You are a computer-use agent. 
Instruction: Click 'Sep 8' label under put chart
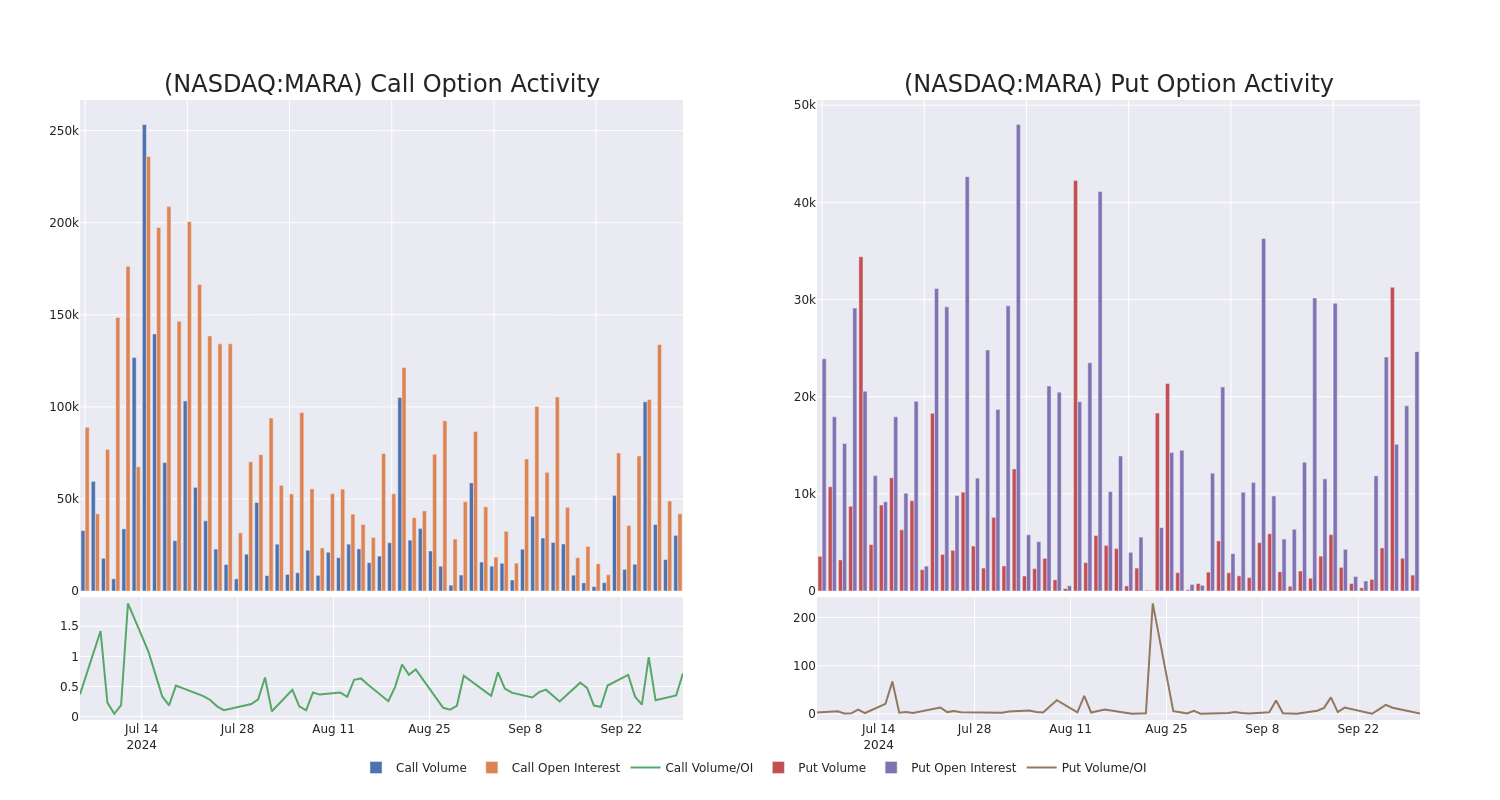tap(1262, 729)
